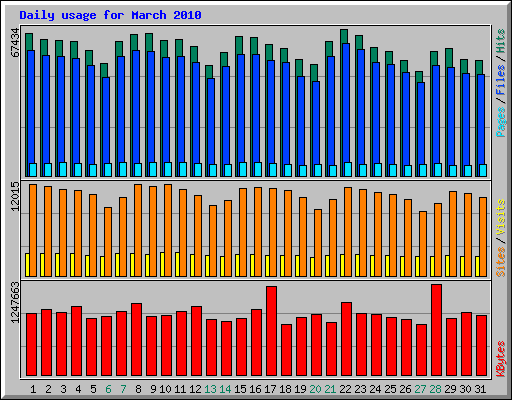Click day label 31 on x-axis

(480, 389)
